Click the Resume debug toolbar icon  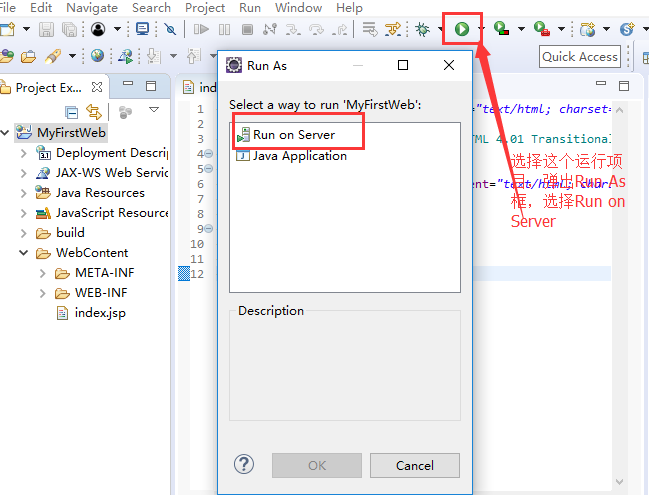click(201, 29)
